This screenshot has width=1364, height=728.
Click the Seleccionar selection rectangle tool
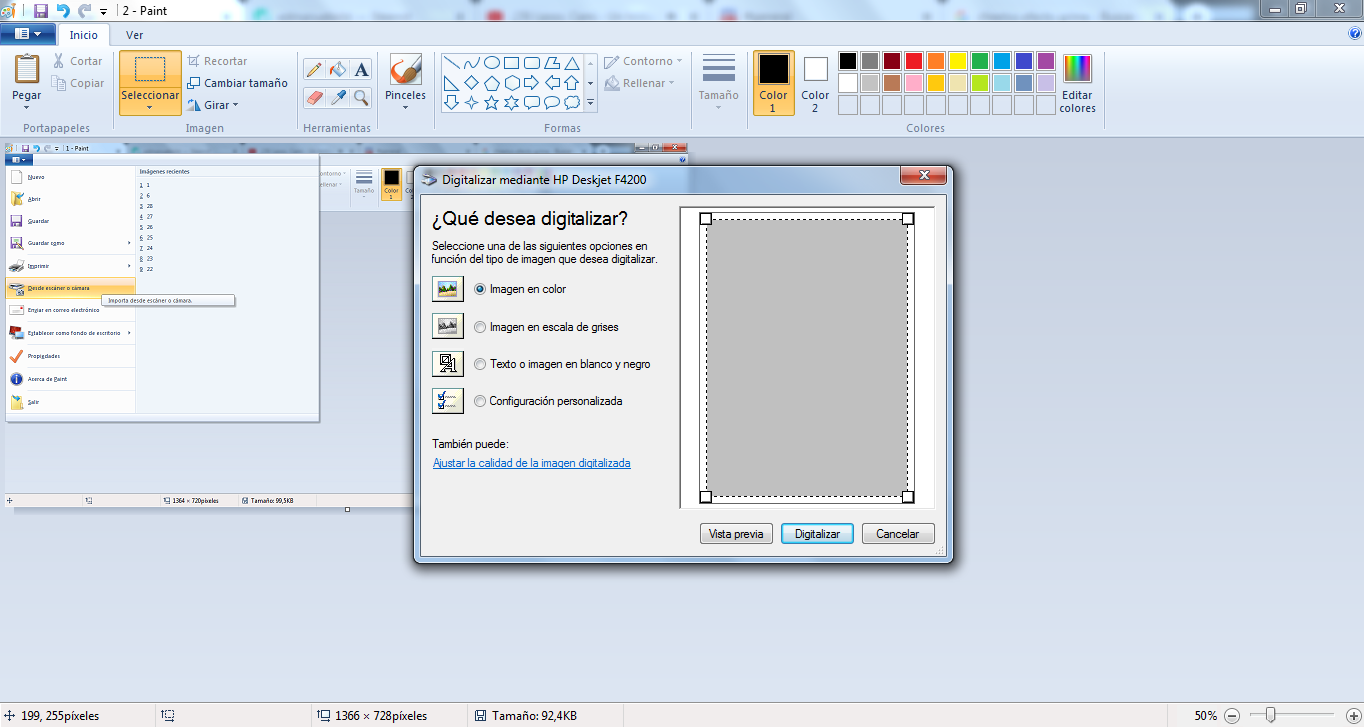[150, 70]
